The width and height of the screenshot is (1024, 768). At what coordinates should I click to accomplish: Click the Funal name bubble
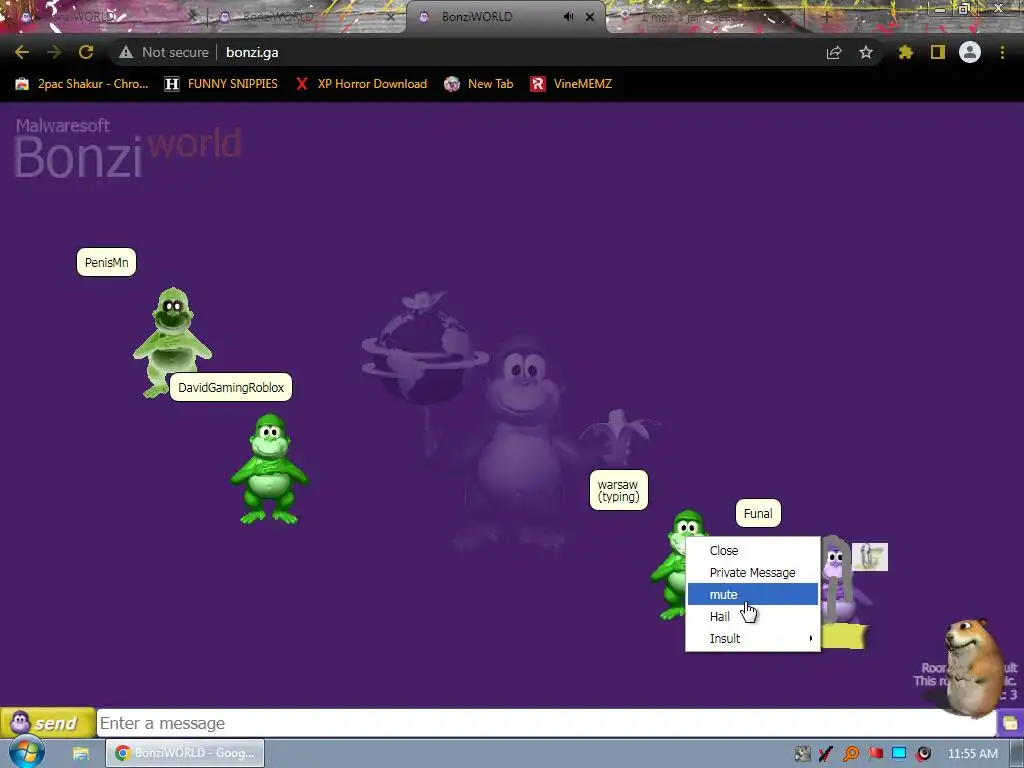point(758,513)
